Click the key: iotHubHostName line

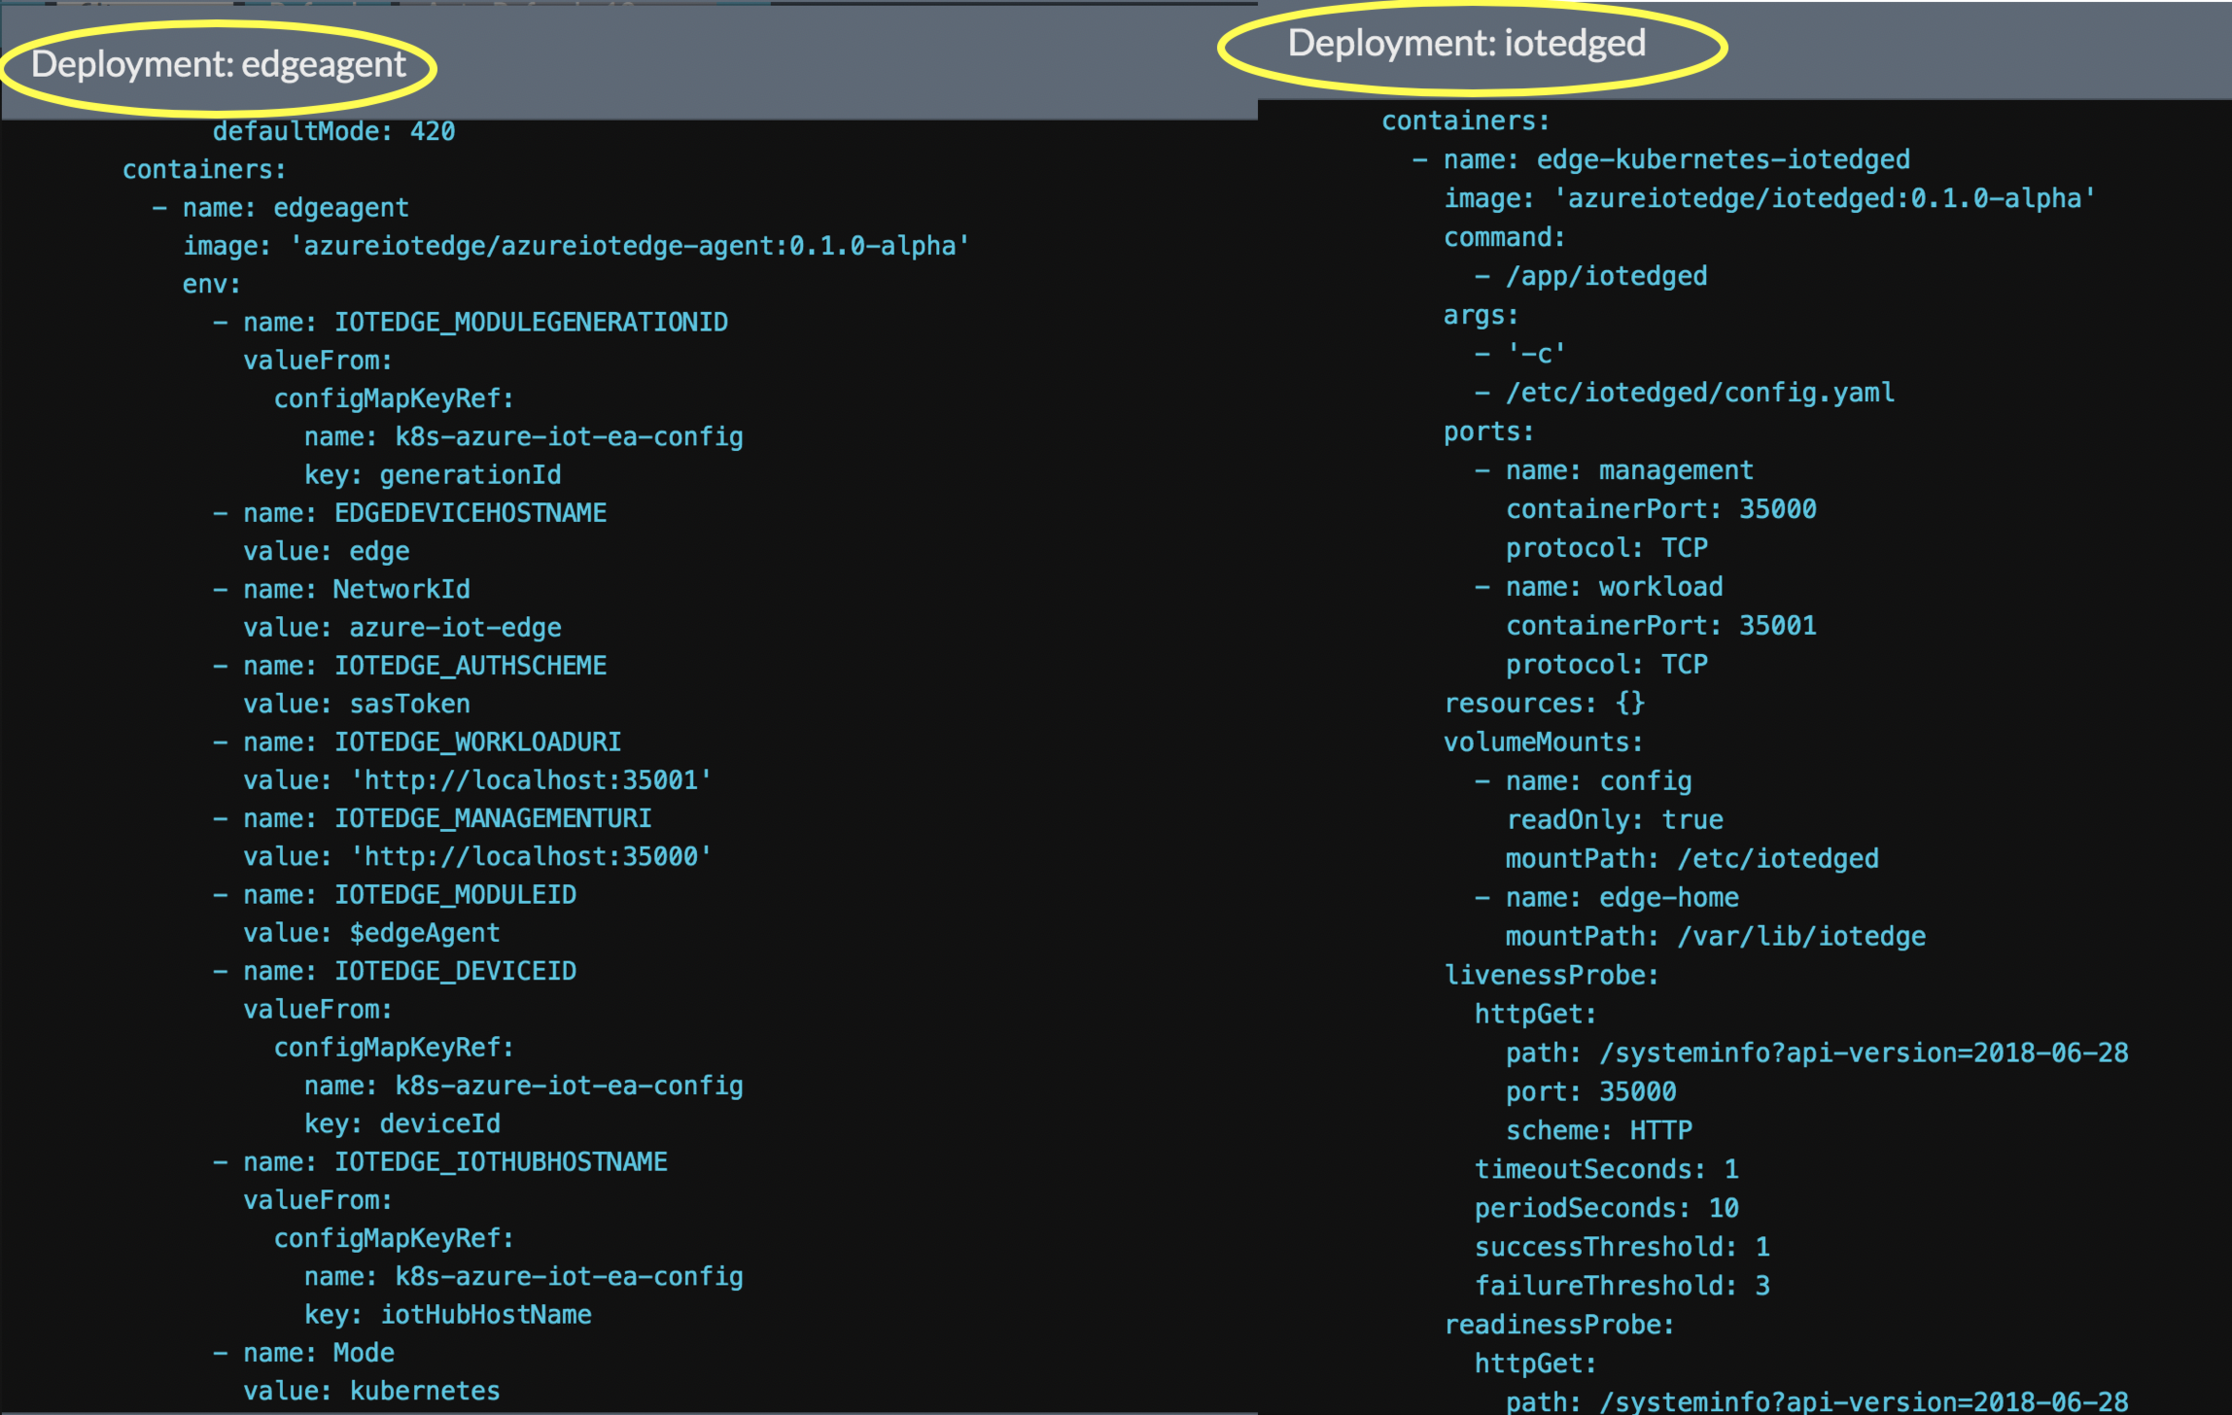[448, 1315]
